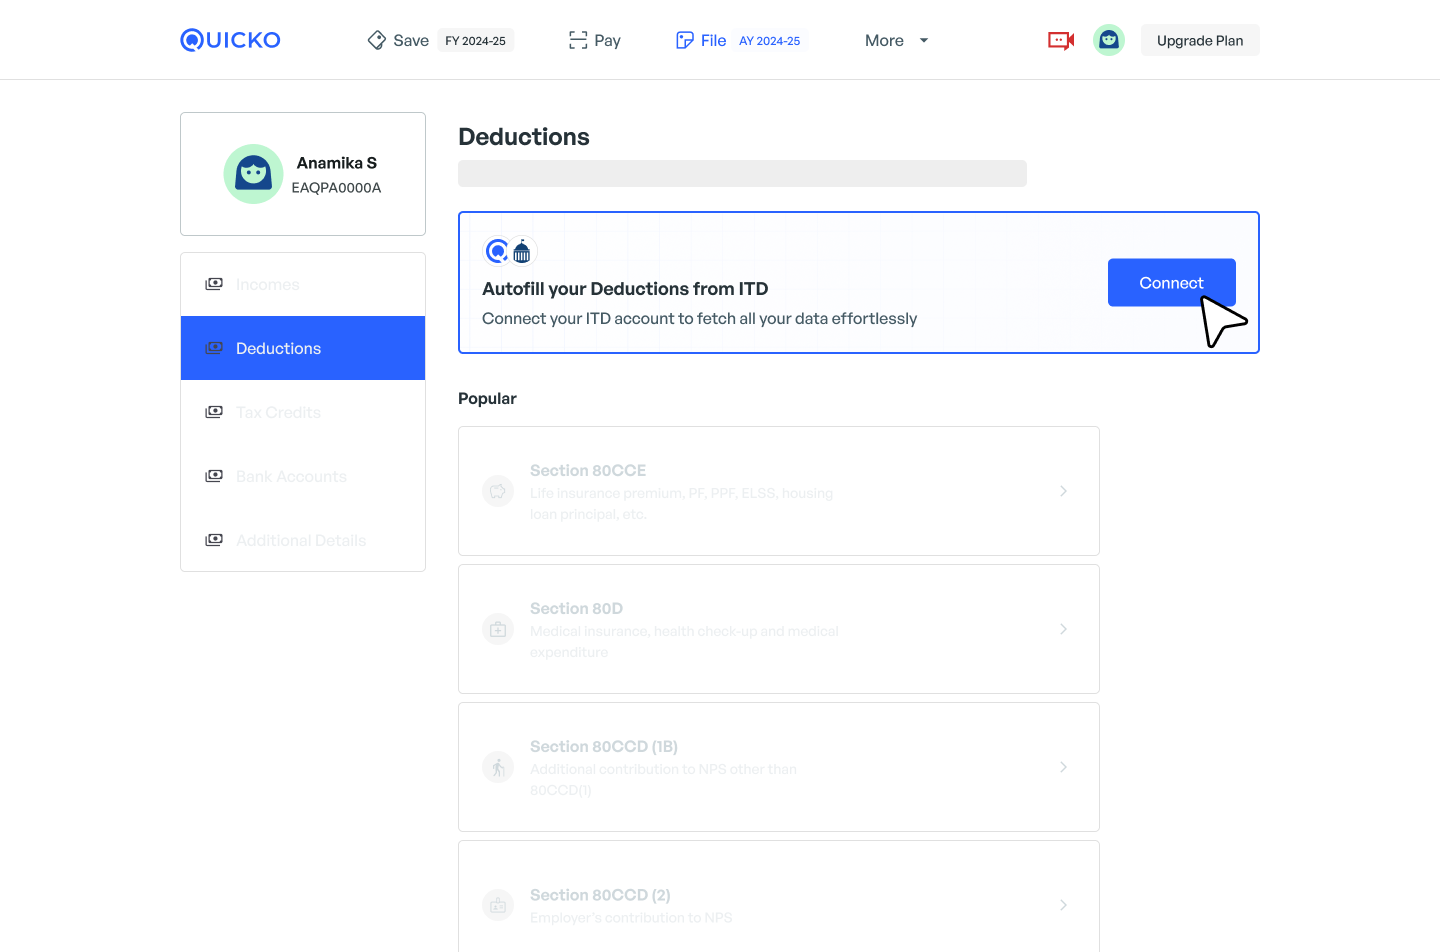Open Tax Credits in the sidebar
This screenshot has width=1440, height=952.
click(278, 412)
